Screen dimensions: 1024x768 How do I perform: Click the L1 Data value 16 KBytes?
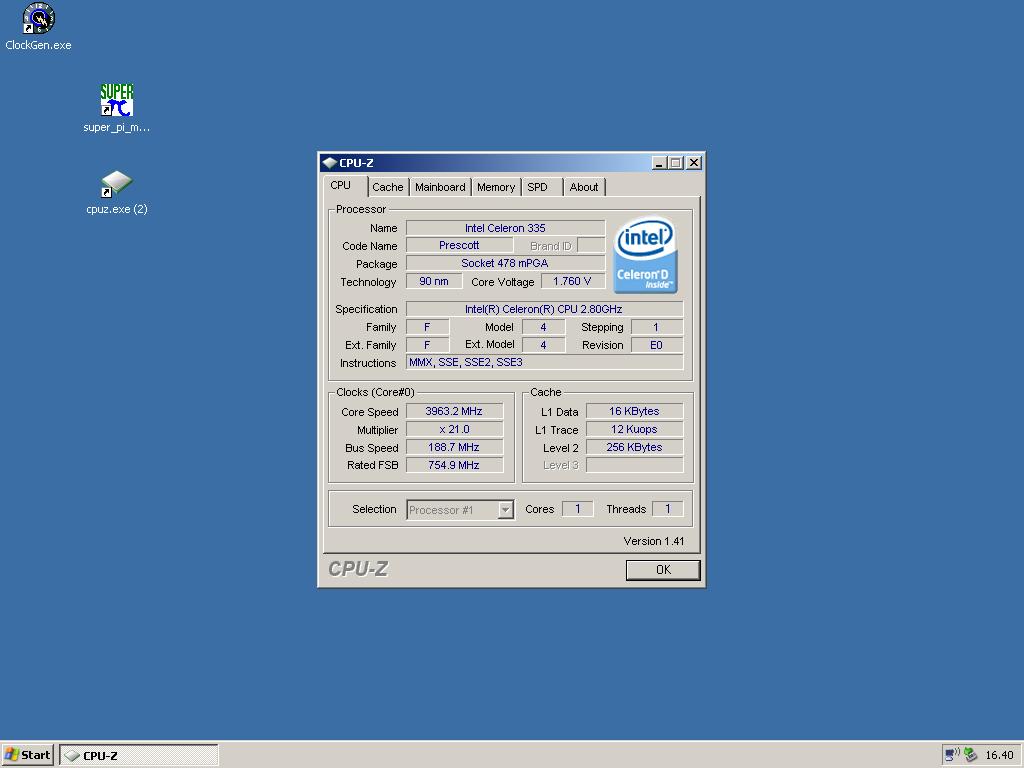click(x=635, y=411)
